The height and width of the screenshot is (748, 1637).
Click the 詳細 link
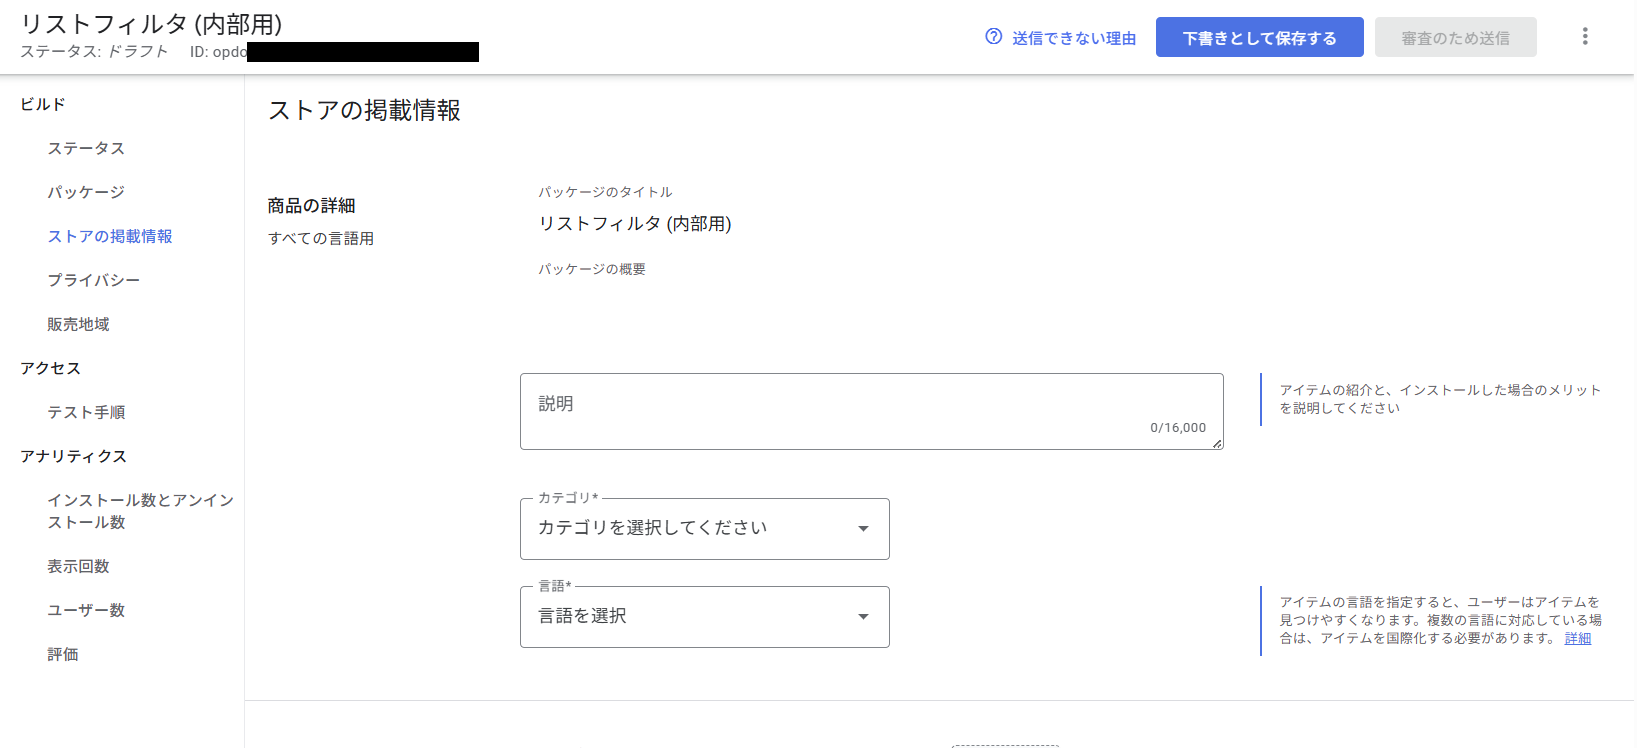pos(1577,638)
